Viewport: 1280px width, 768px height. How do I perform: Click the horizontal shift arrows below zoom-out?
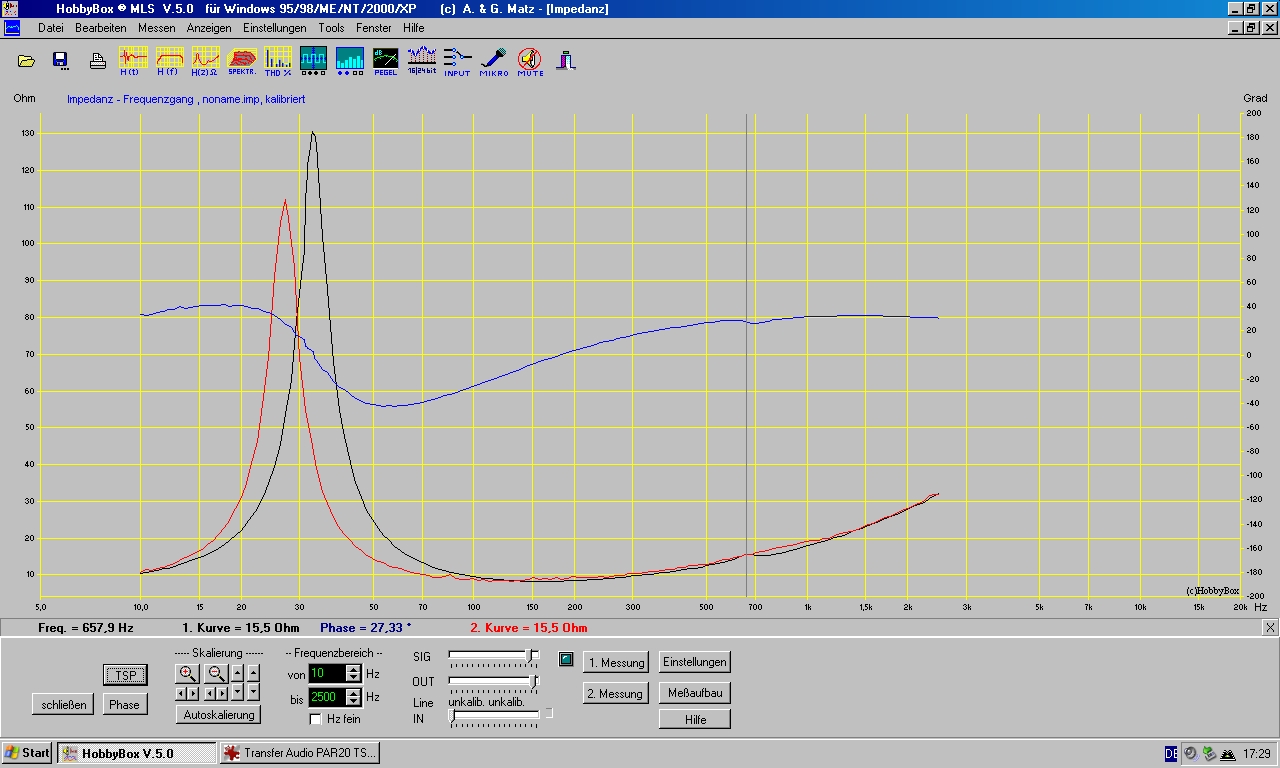click(x=216, y=692)
